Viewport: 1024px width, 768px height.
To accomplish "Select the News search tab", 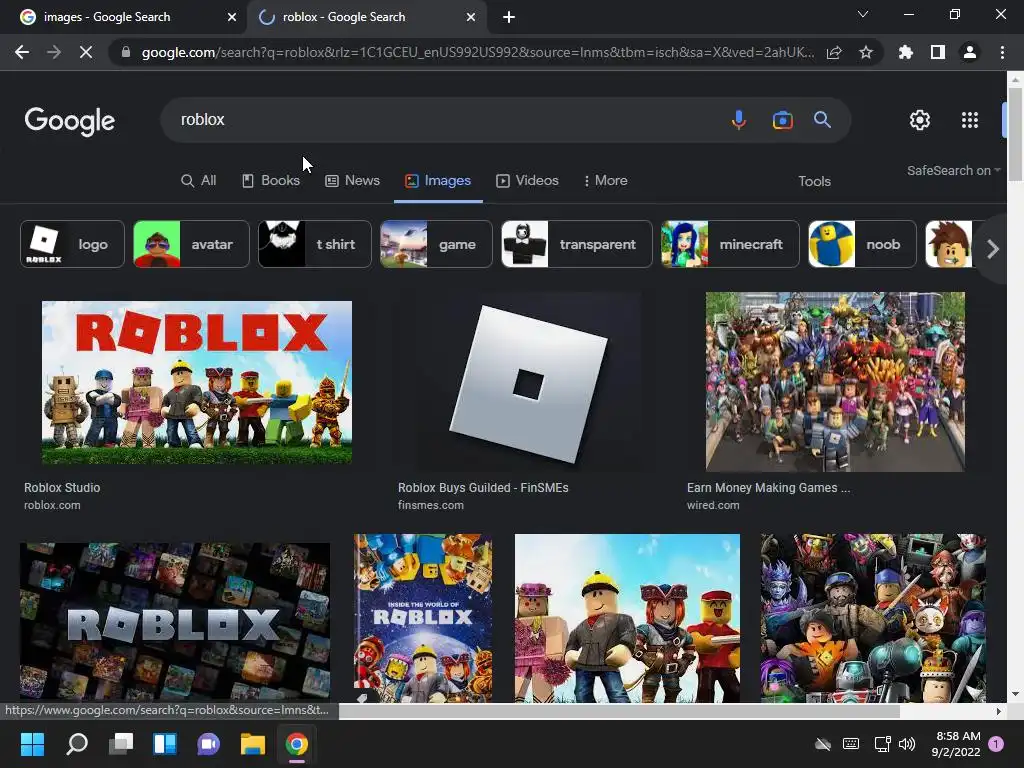I will click(353, 181).
